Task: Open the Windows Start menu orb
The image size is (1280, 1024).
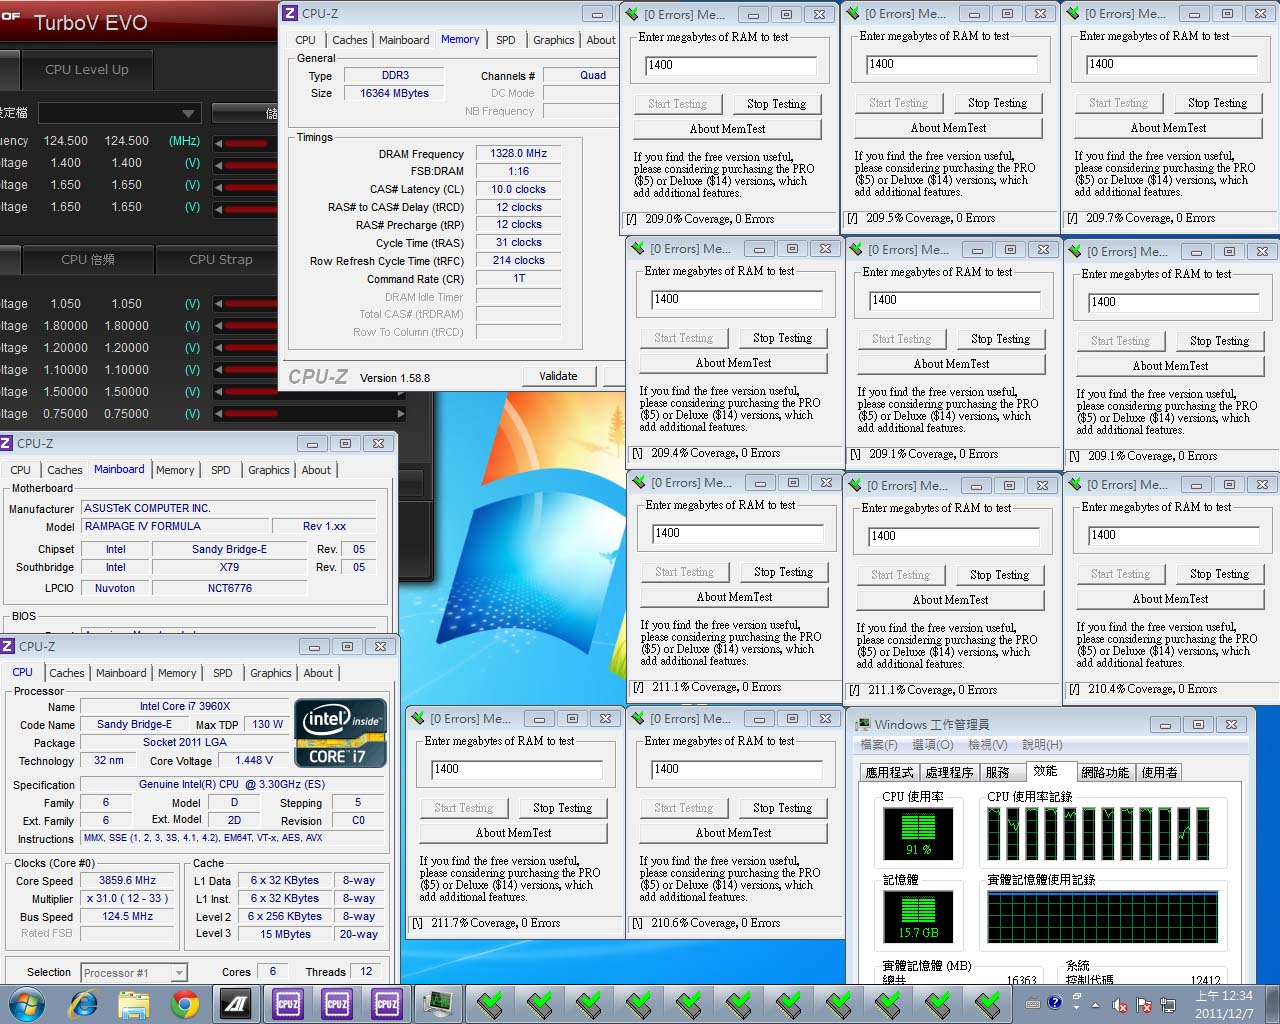Action: pyautogui.click(x=25, y=1003)
